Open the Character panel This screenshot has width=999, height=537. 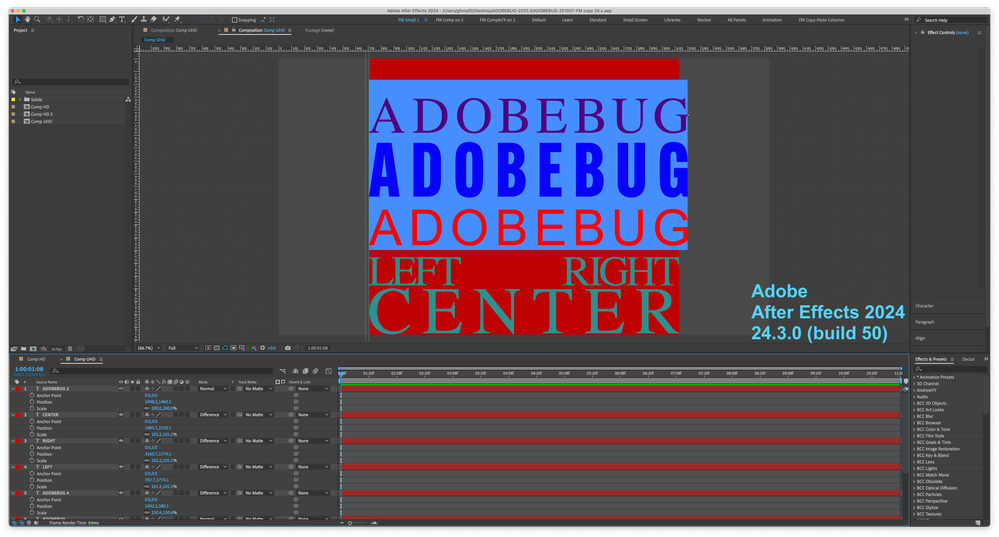[924, 306]
